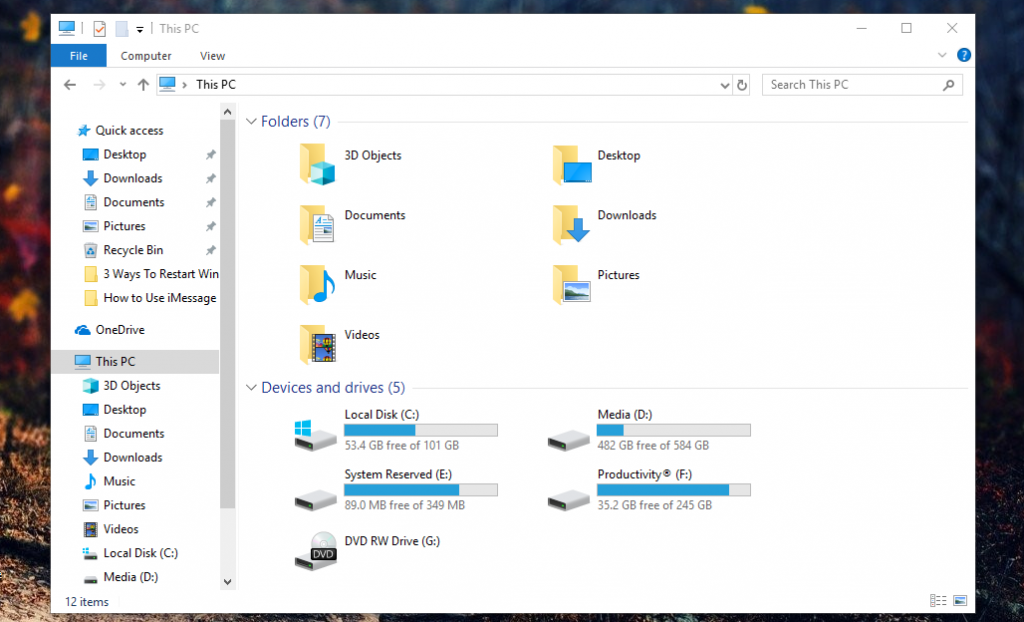Open the search box help icon

(x=963, y=55)
